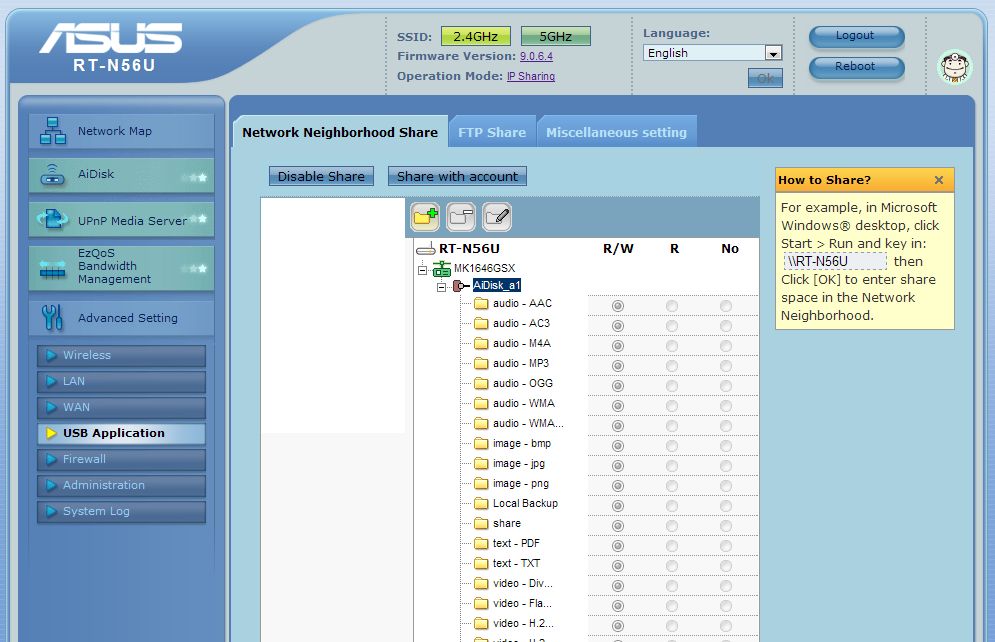Click the add folder icon

coord(425,215)
